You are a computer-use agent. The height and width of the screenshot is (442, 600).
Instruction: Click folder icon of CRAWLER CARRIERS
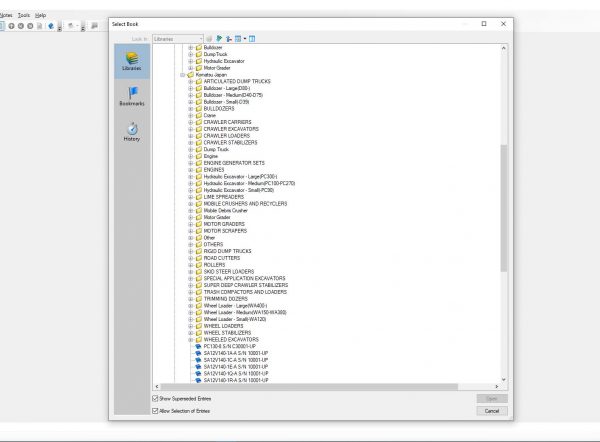199,122
